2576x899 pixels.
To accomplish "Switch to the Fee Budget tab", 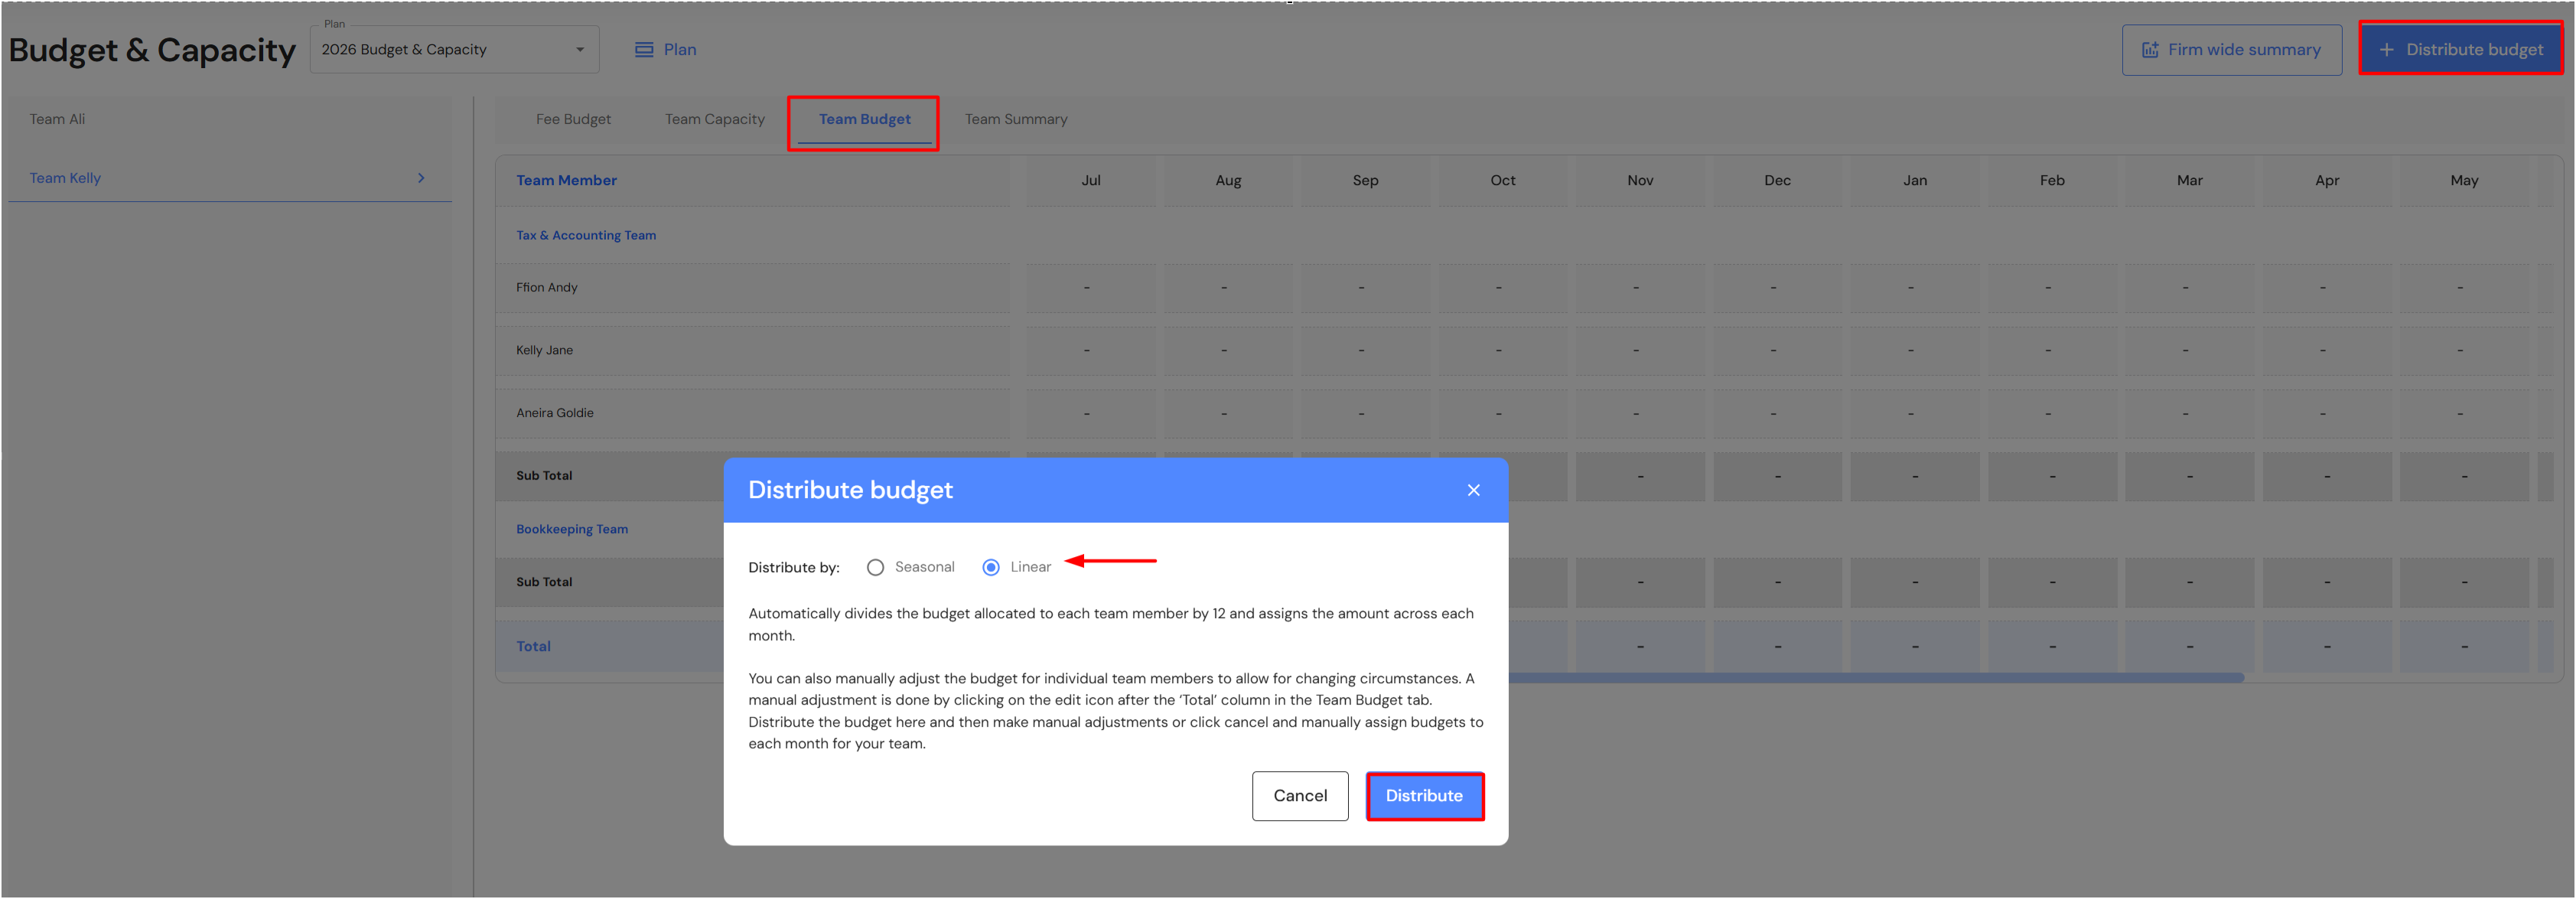I will [573, 119].
